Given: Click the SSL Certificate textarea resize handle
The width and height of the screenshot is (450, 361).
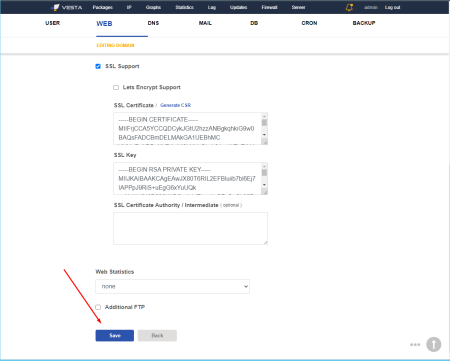Looking at the screenshot, I should pos(265,142).
